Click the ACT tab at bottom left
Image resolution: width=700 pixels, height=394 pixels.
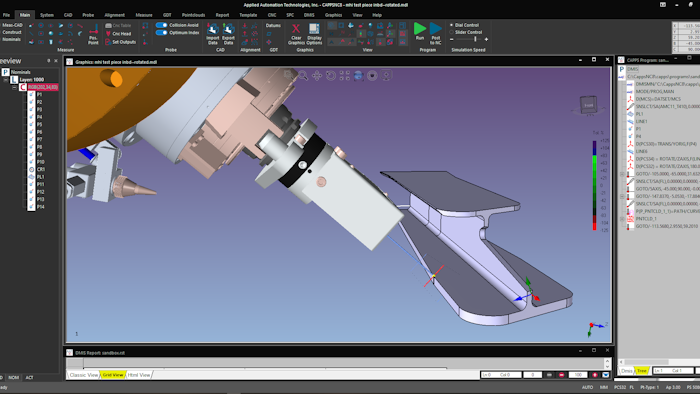tap(29, 377)
